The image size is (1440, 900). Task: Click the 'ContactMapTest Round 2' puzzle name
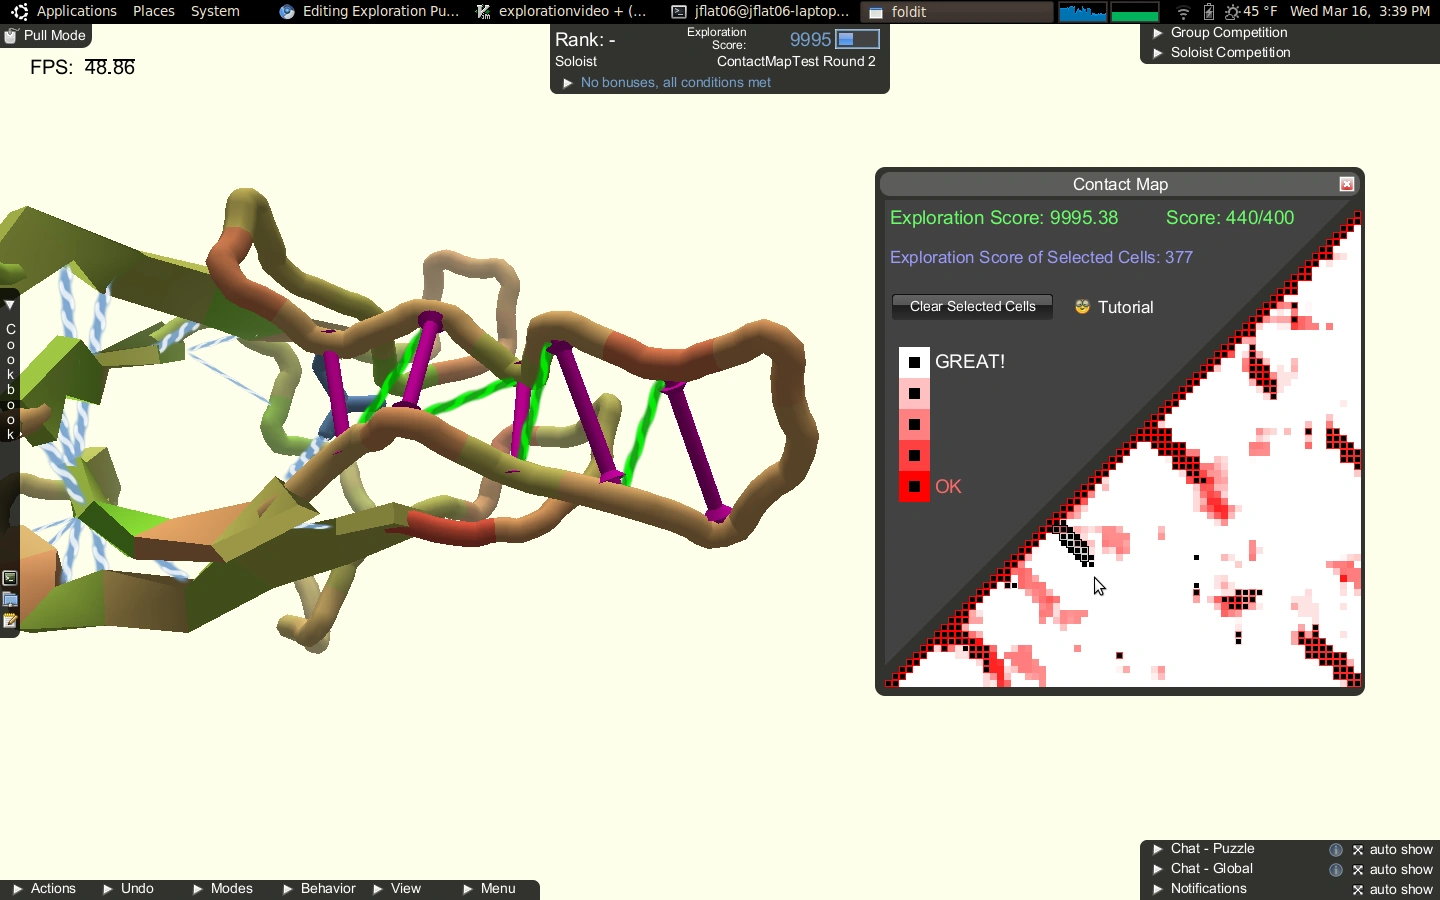pos(796,62)
